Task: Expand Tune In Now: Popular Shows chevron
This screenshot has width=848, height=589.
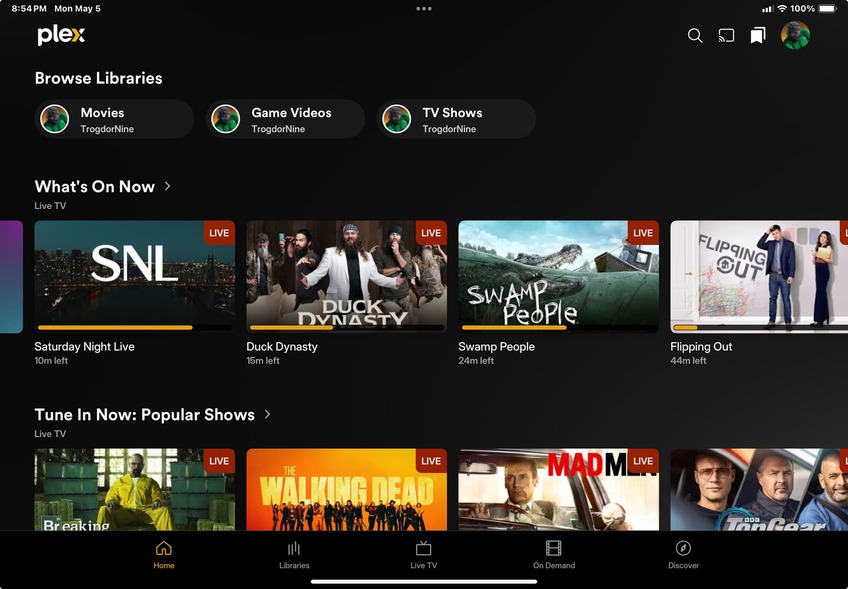Action: pyautogui.click(x=267, y=414)
